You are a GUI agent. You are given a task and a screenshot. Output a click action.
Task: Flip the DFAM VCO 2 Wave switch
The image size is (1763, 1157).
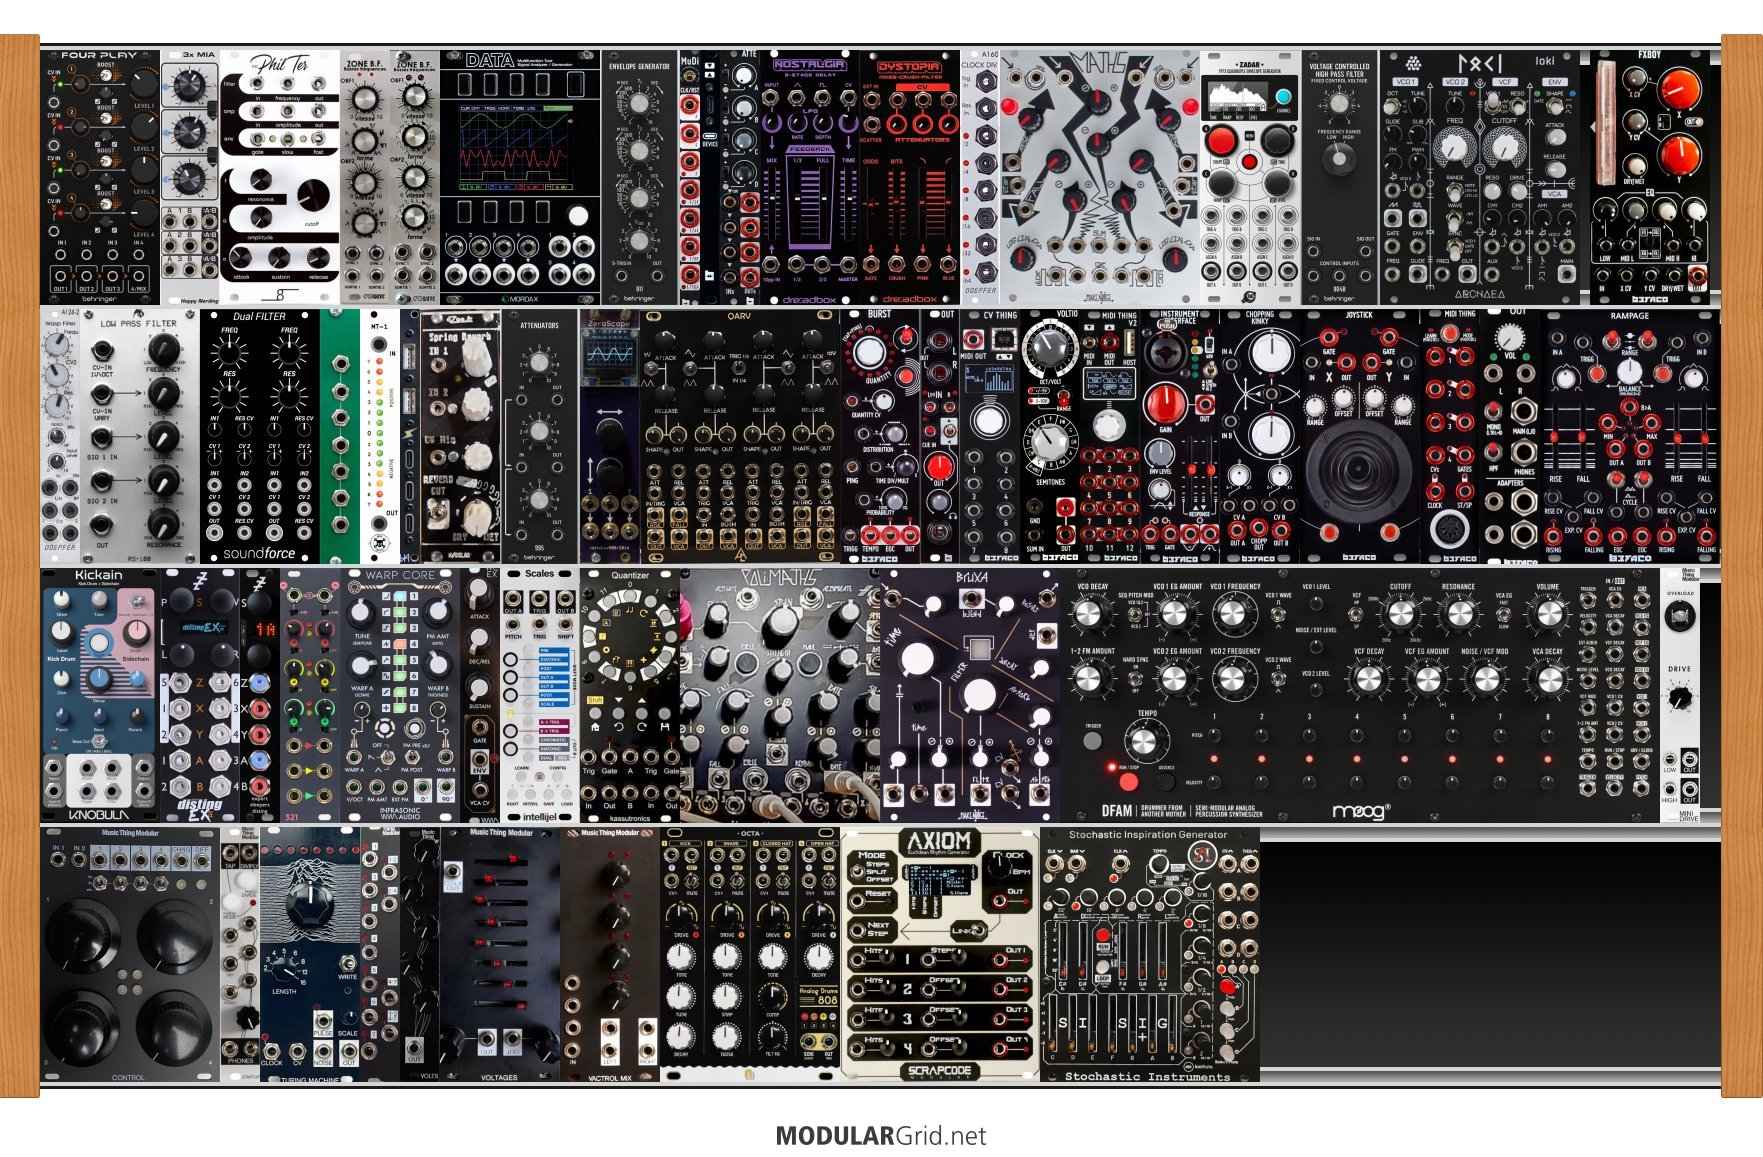click(x=1279, y=676)
